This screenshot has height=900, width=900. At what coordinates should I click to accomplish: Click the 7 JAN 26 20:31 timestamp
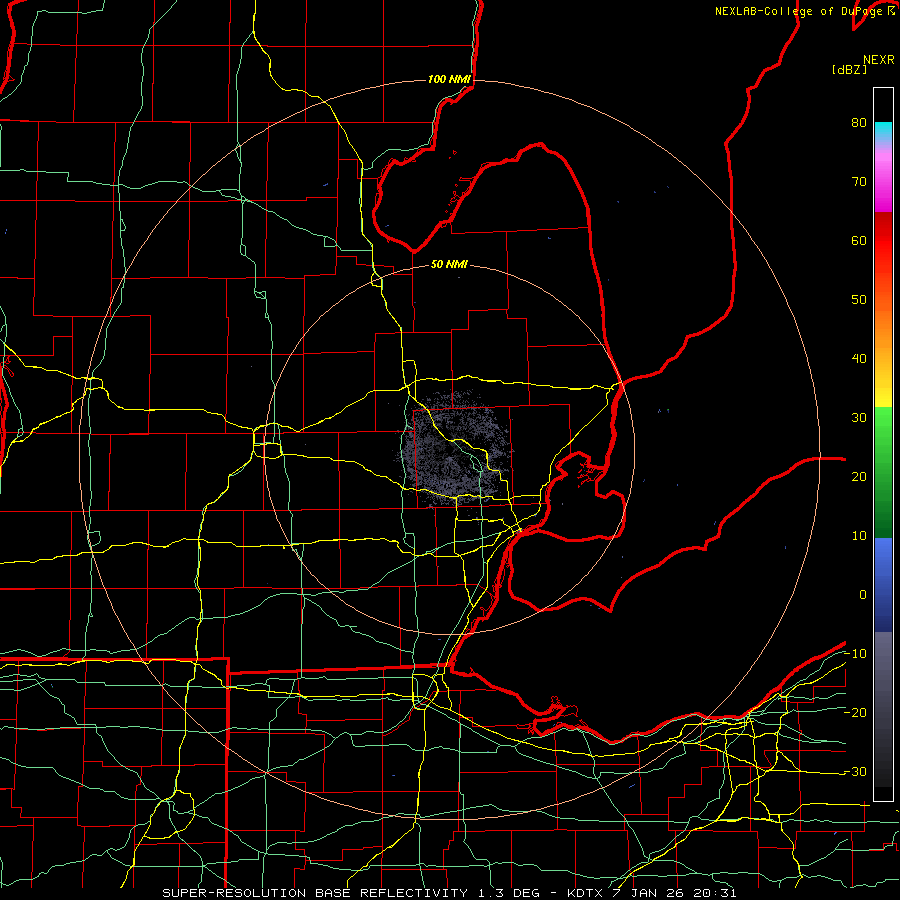tap(674, 893)
